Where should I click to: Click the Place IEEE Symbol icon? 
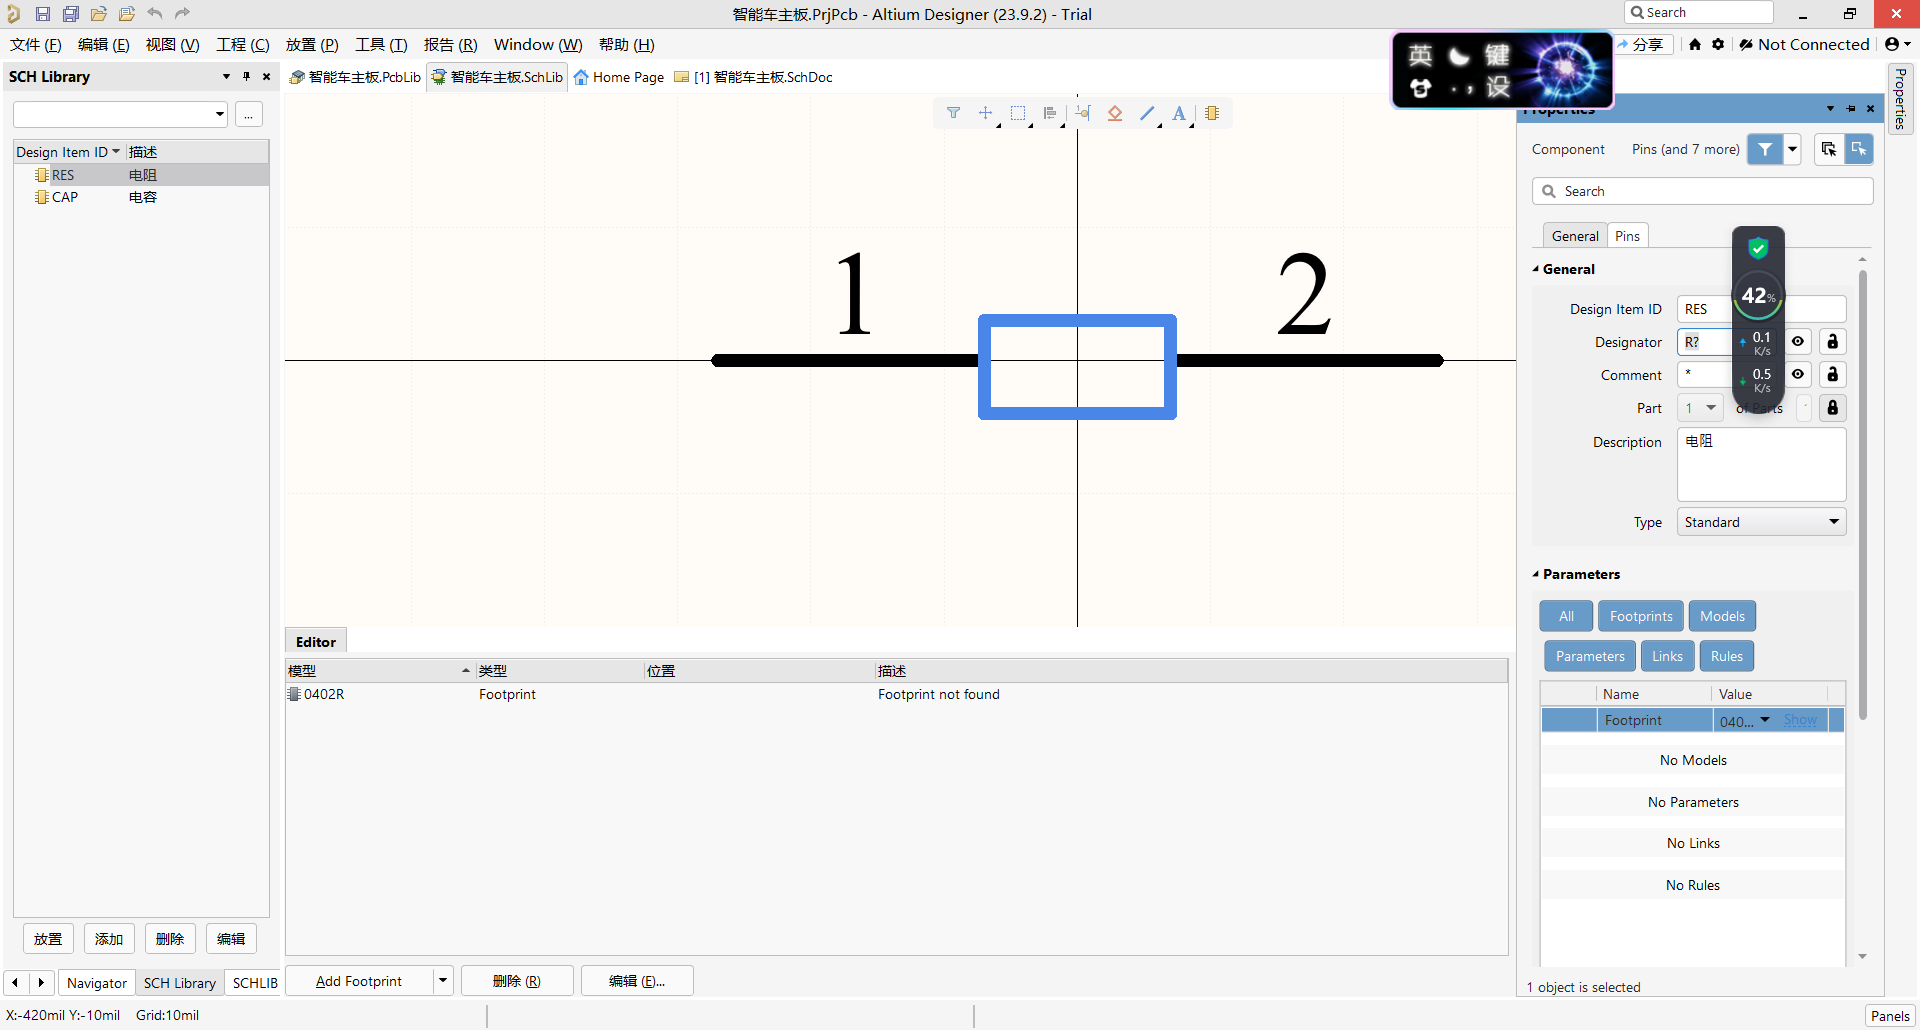[1115, 113]
